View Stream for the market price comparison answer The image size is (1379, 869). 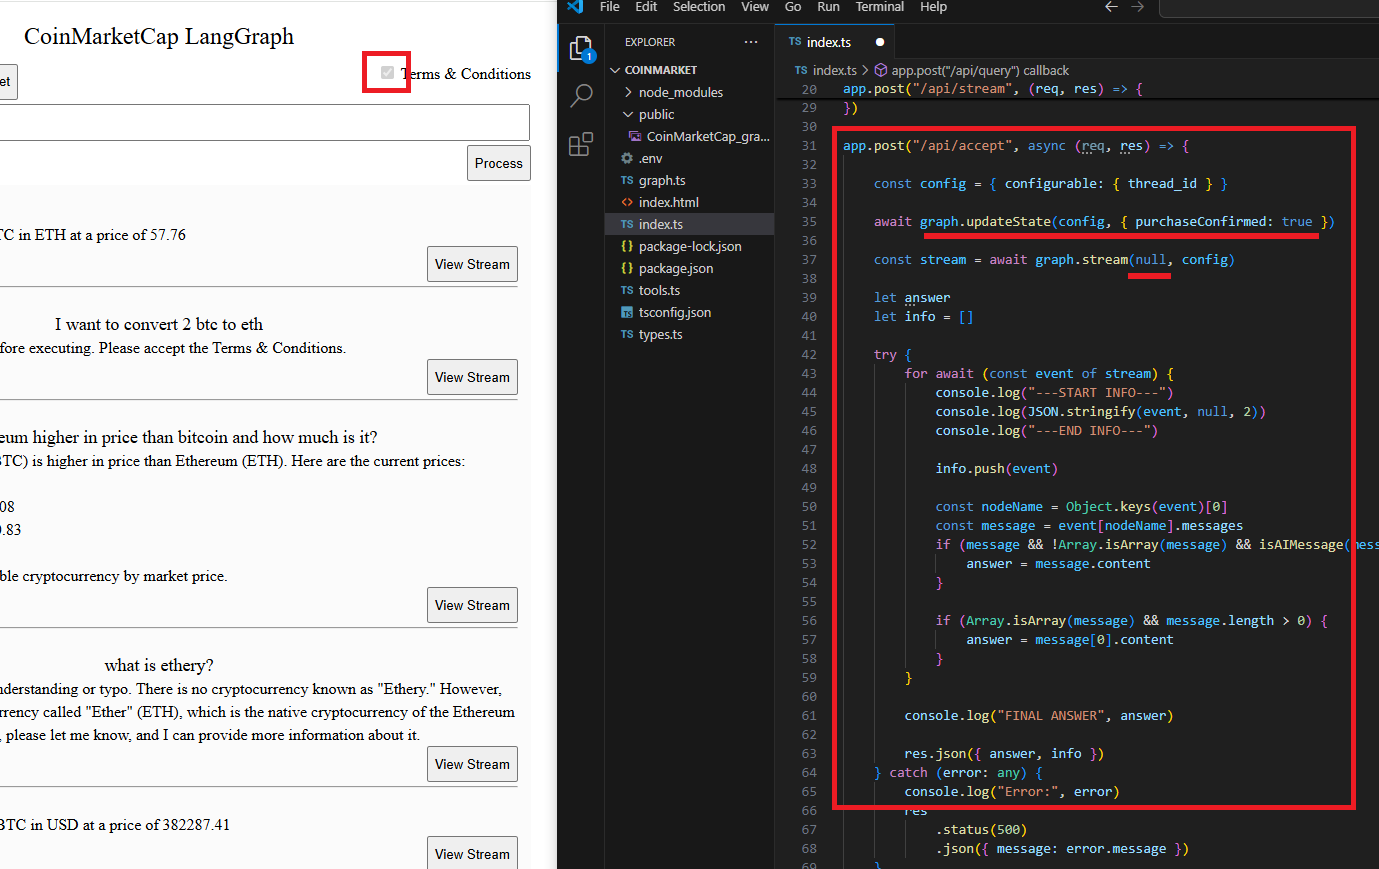pyautogui.click(x=472, y=605)
